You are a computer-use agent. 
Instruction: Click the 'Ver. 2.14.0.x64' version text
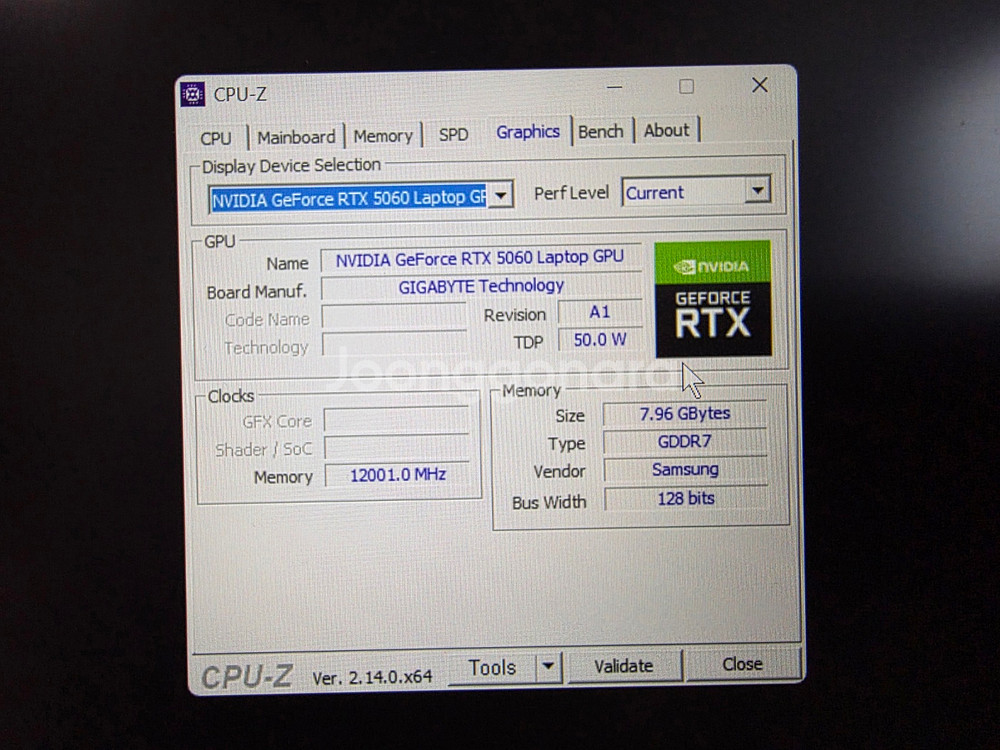click(372, 677)
